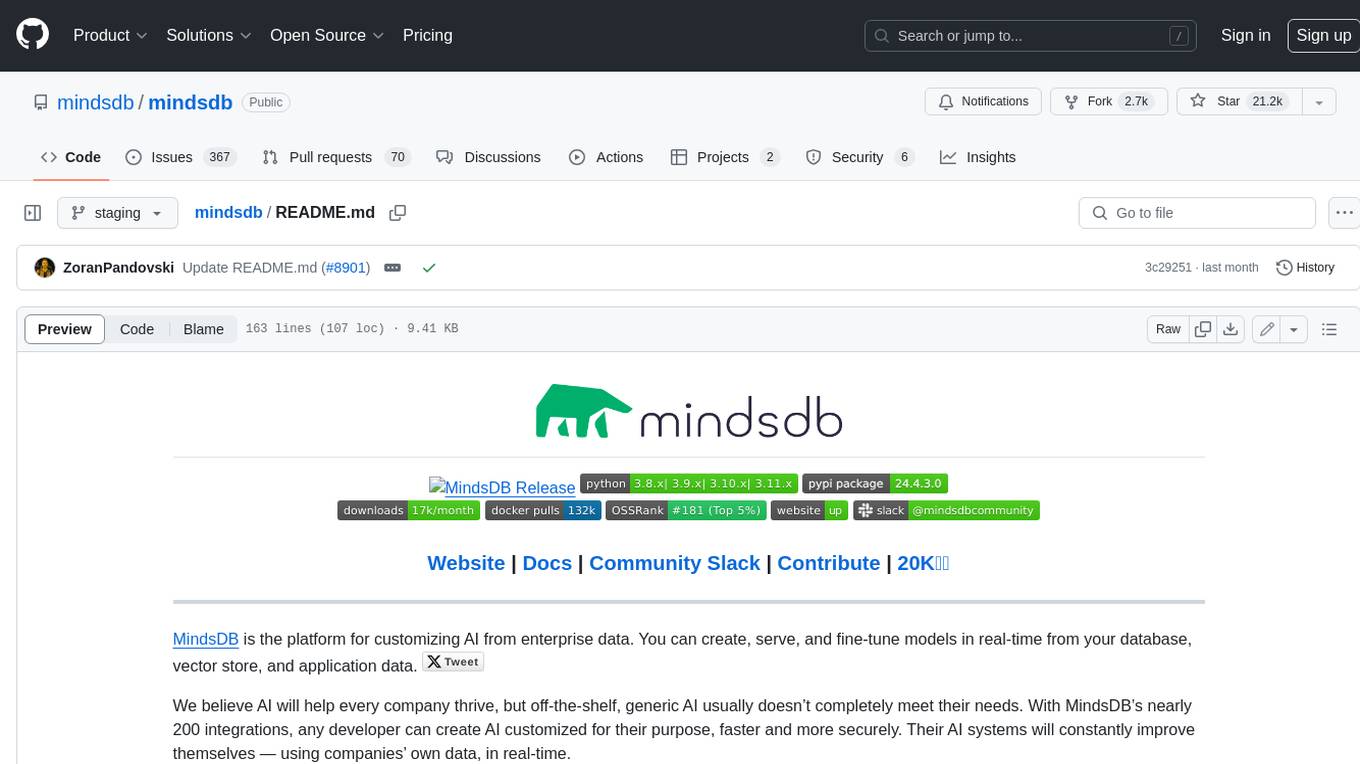The image size is (1360, 764).
Task: Click the docker pulls badge
Action: (x=543, y=510)
